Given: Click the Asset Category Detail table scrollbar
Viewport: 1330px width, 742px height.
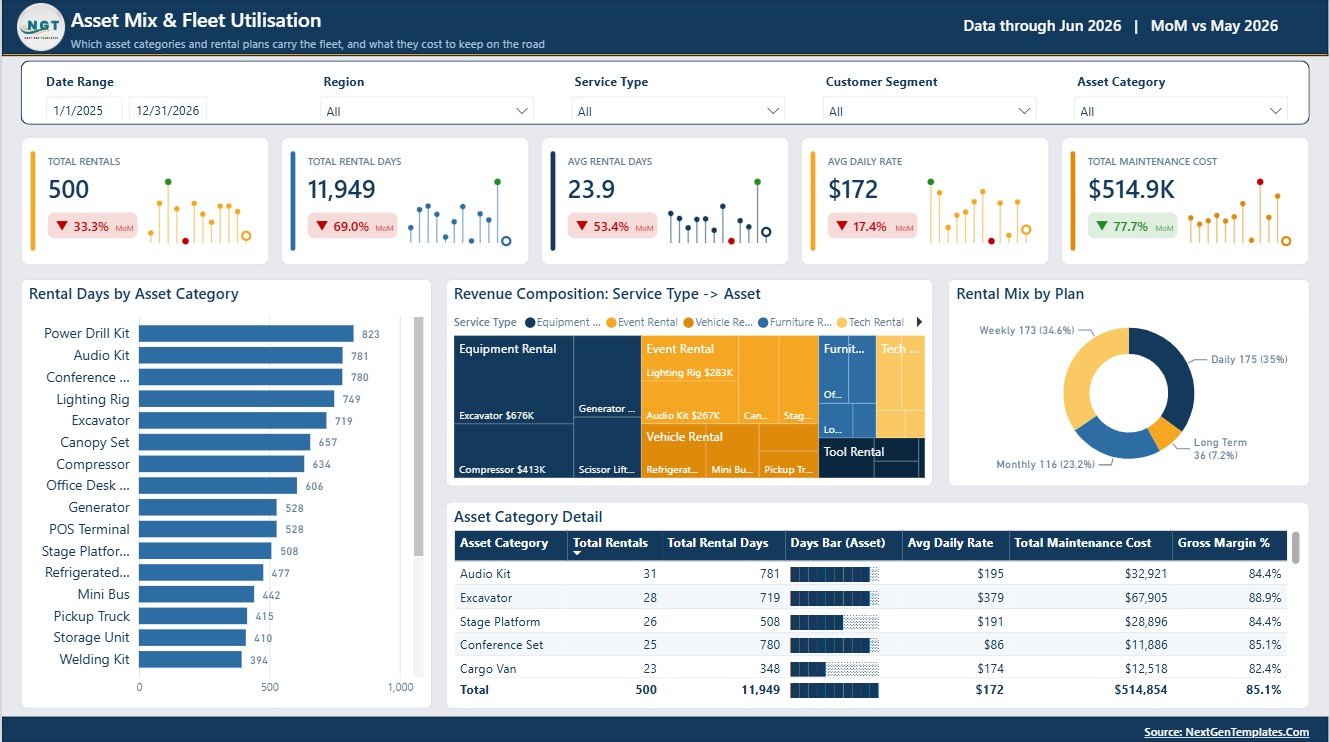Looking at the screenshot, I should [1296, 547].
